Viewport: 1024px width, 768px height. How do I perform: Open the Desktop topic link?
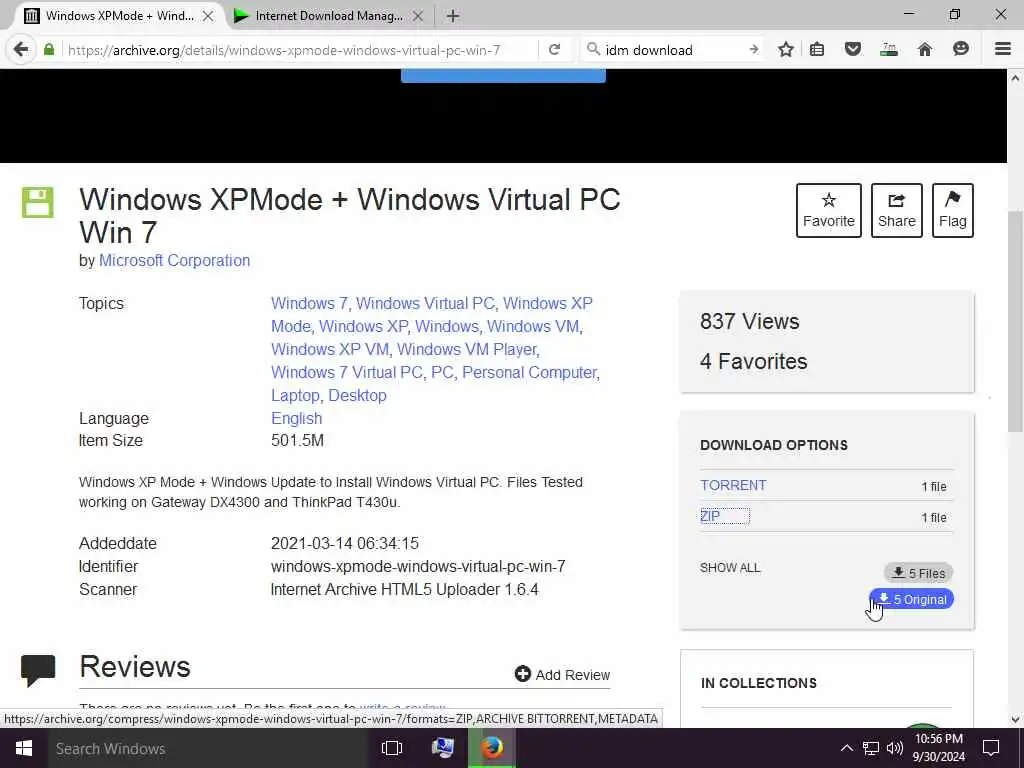point(357,395)
